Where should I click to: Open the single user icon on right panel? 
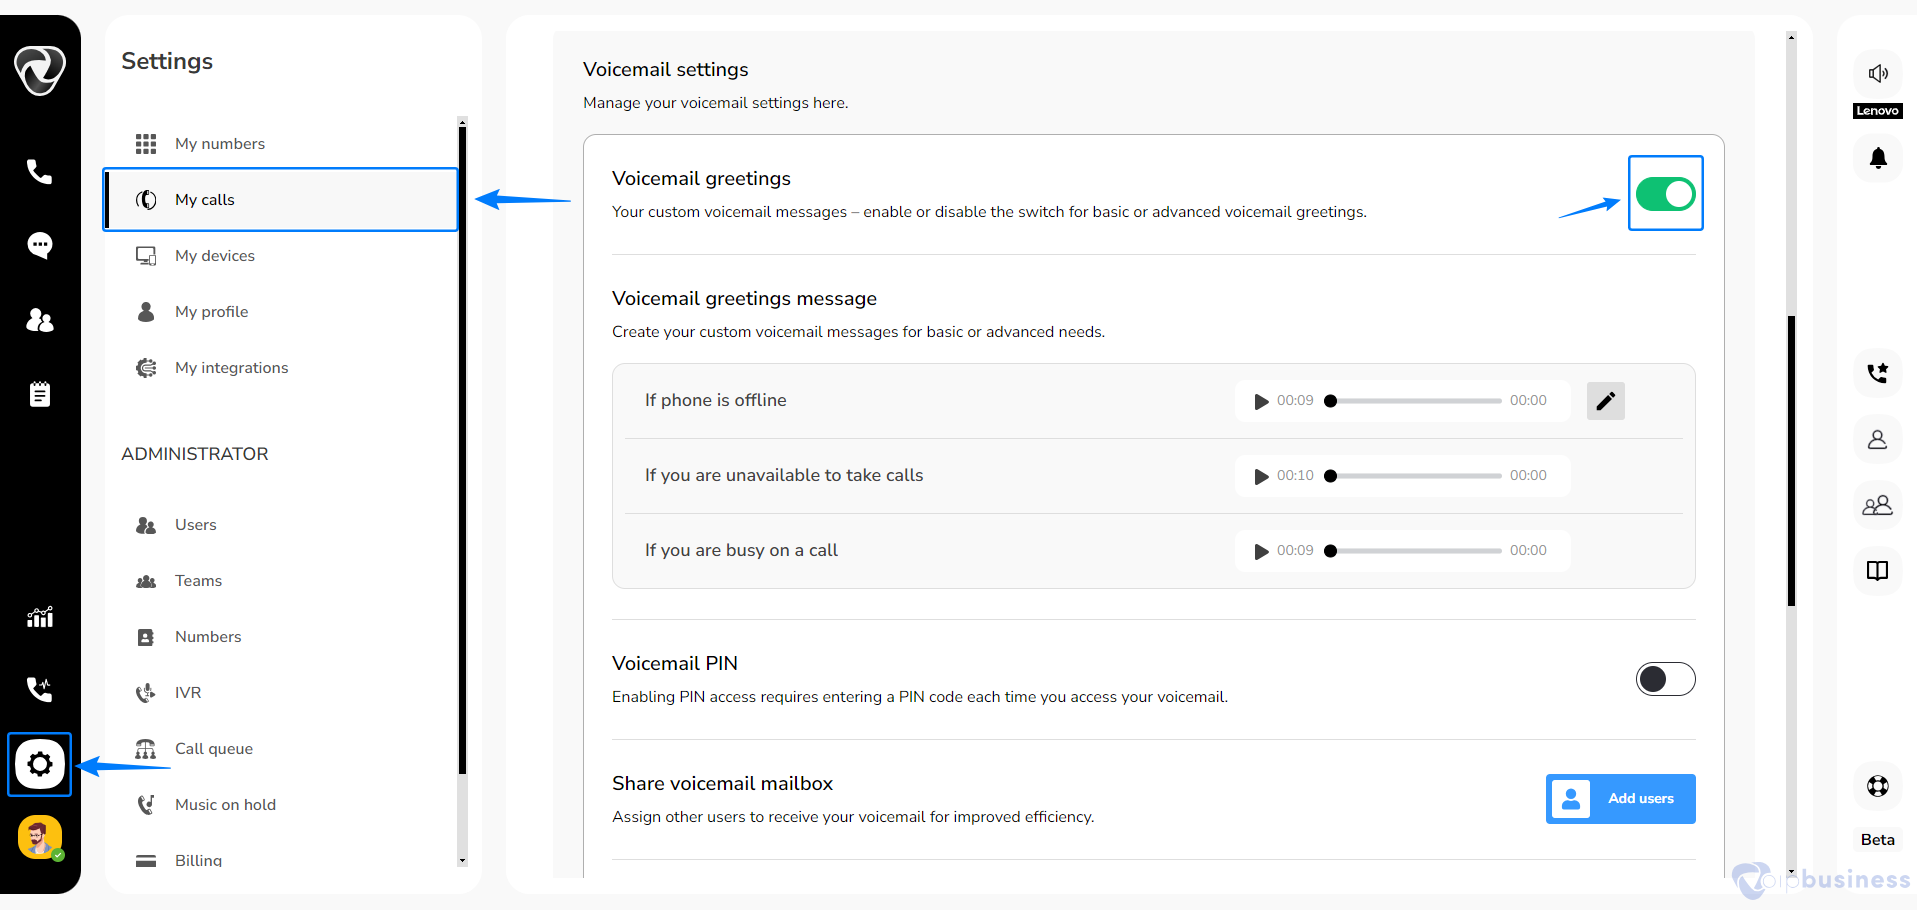click(x=1877, y=439)
